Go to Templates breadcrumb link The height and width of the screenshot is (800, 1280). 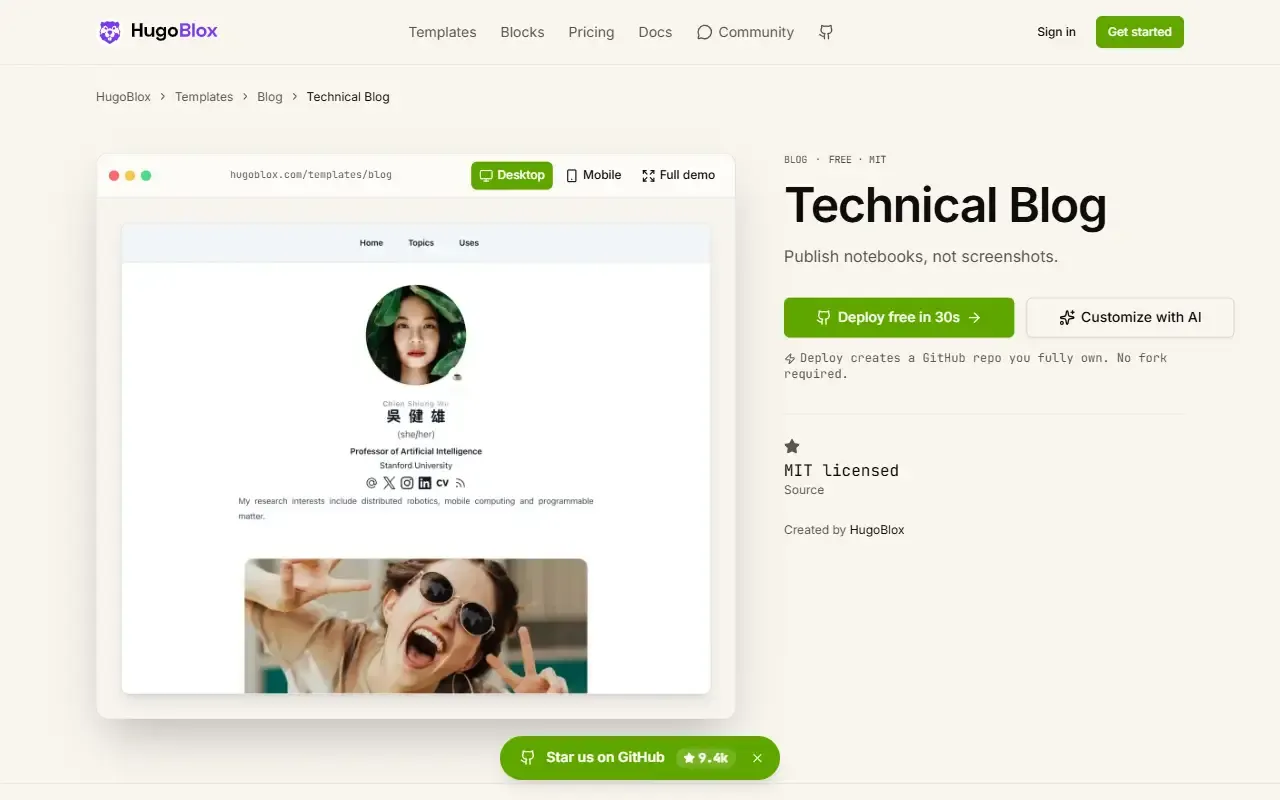[204, 97]
